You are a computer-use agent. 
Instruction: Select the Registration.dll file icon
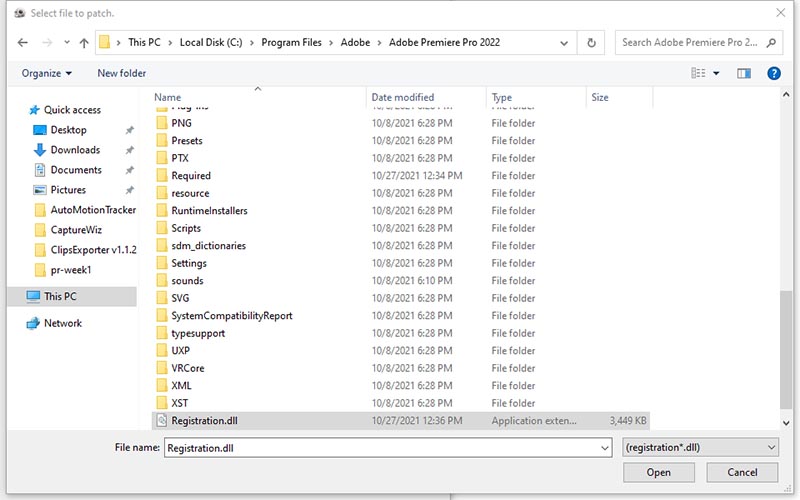(162, 420)
